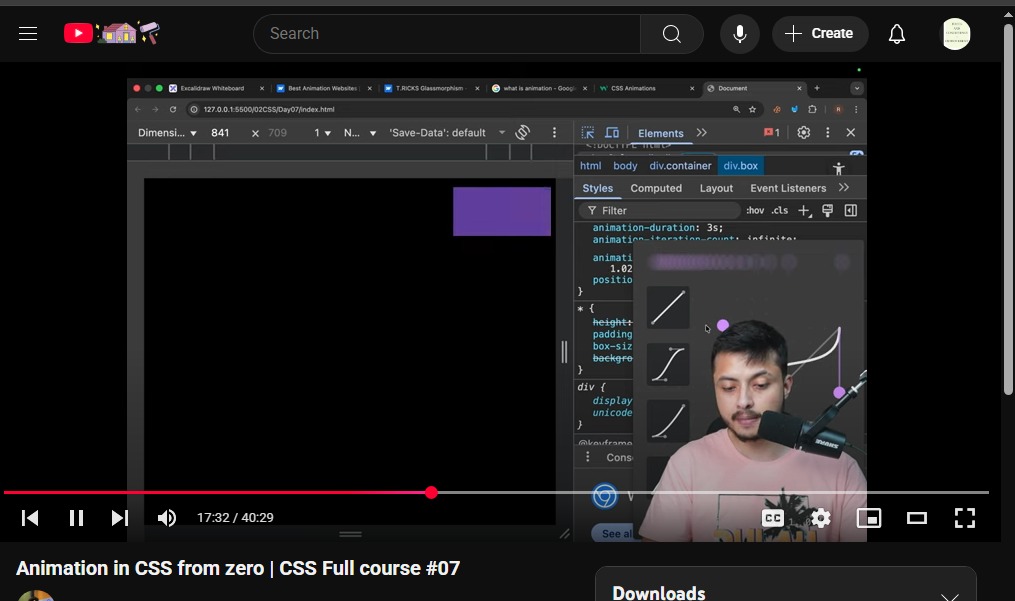
Task: Open the player settings gear
Action: pyautogui.click(x=821, y=518)
